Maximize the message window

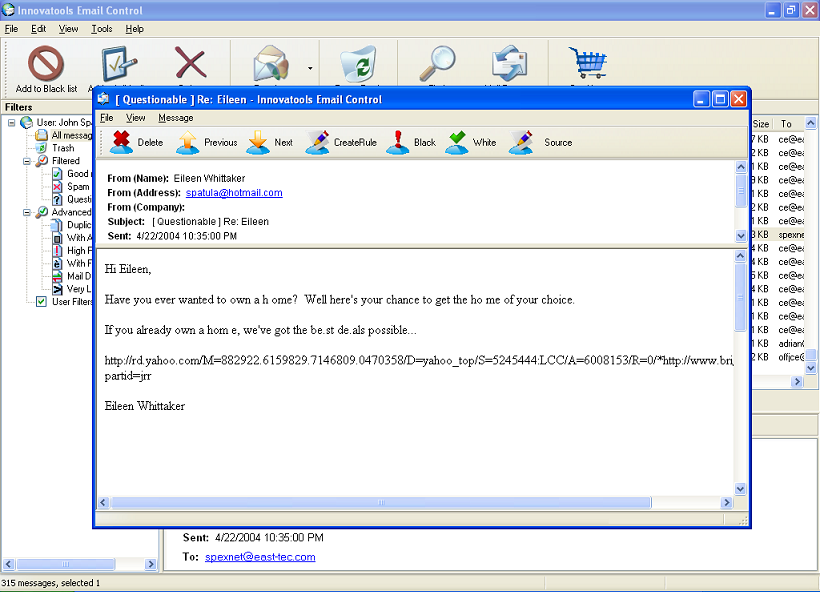click(720, 99)
